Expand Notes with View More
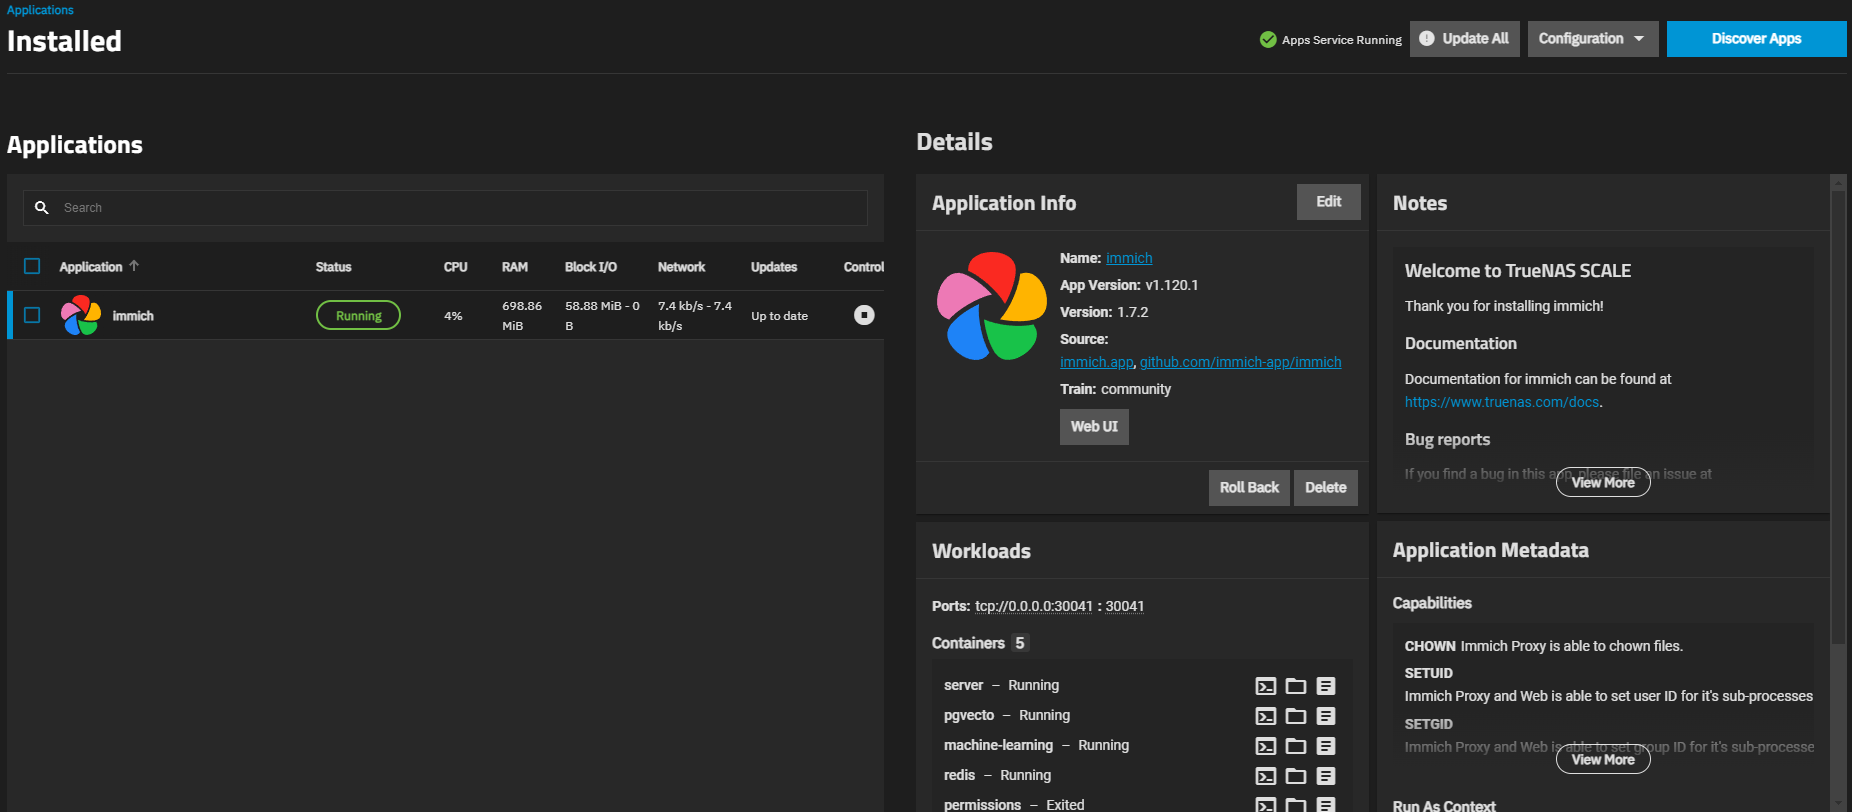The height and width of the screenshot is (812, 1852). (1602, 482)
